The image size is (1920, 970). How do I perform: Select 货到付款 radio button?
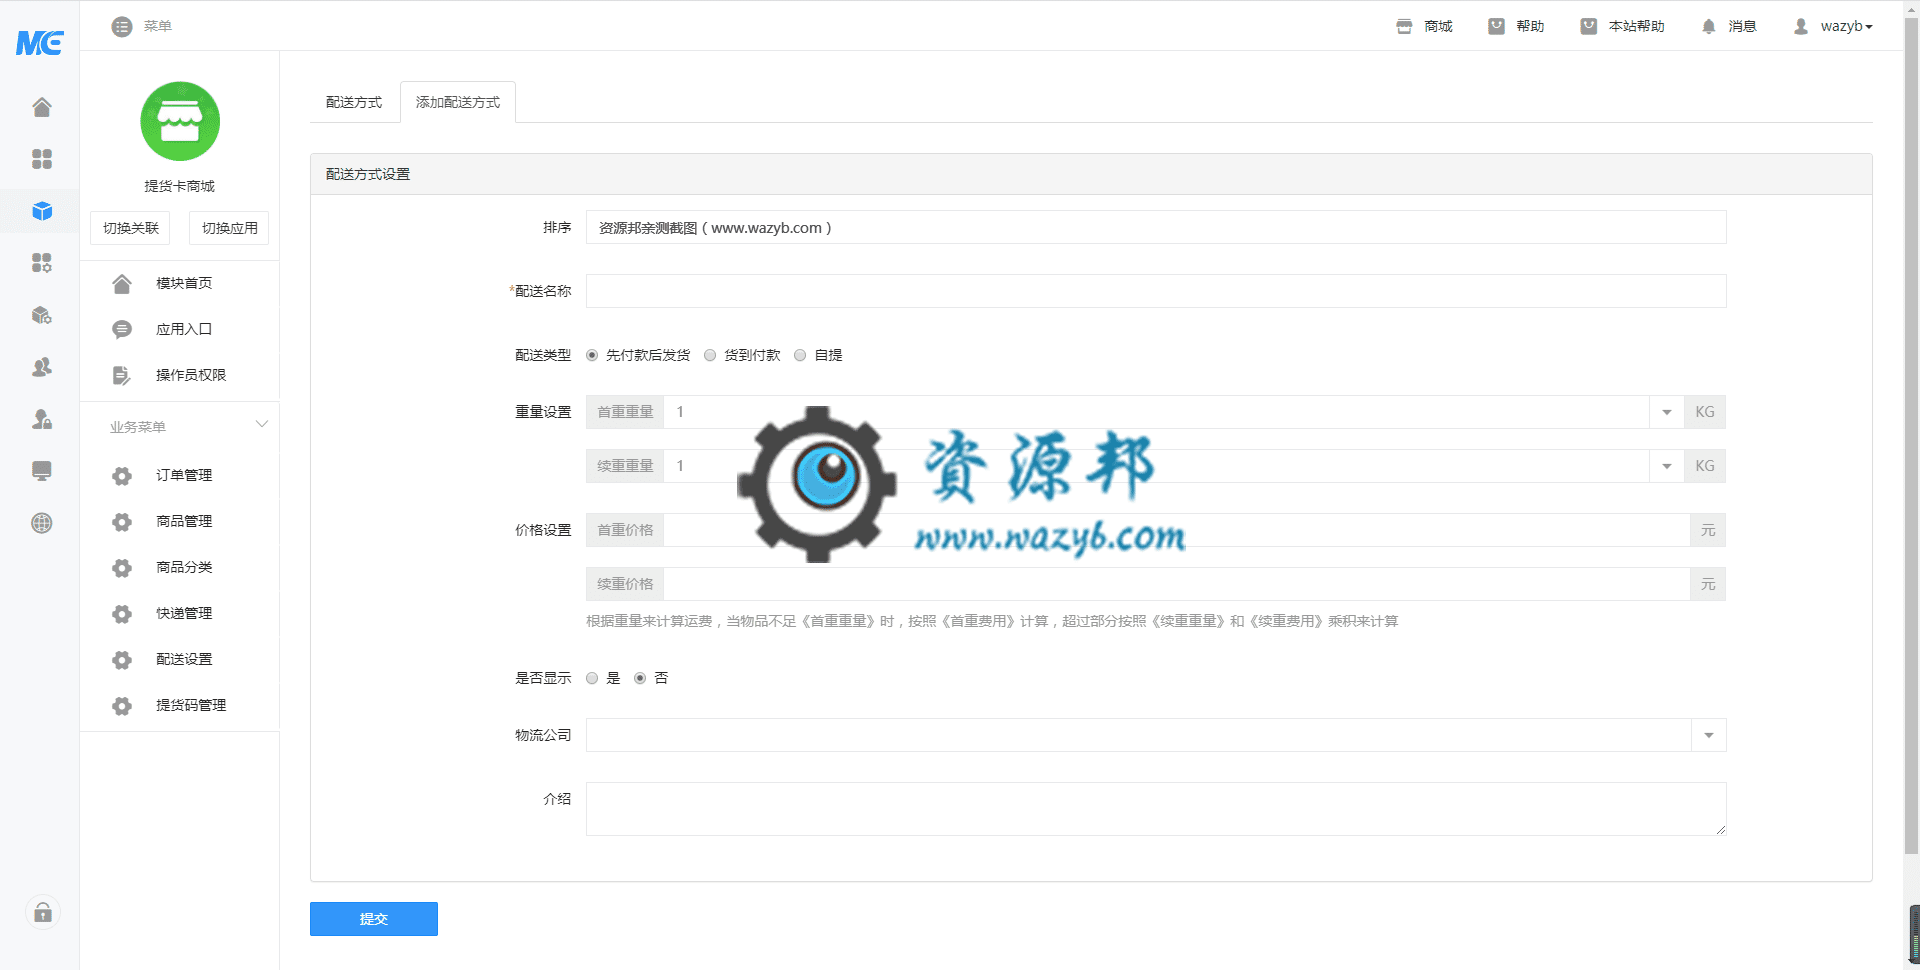point(710,355)
